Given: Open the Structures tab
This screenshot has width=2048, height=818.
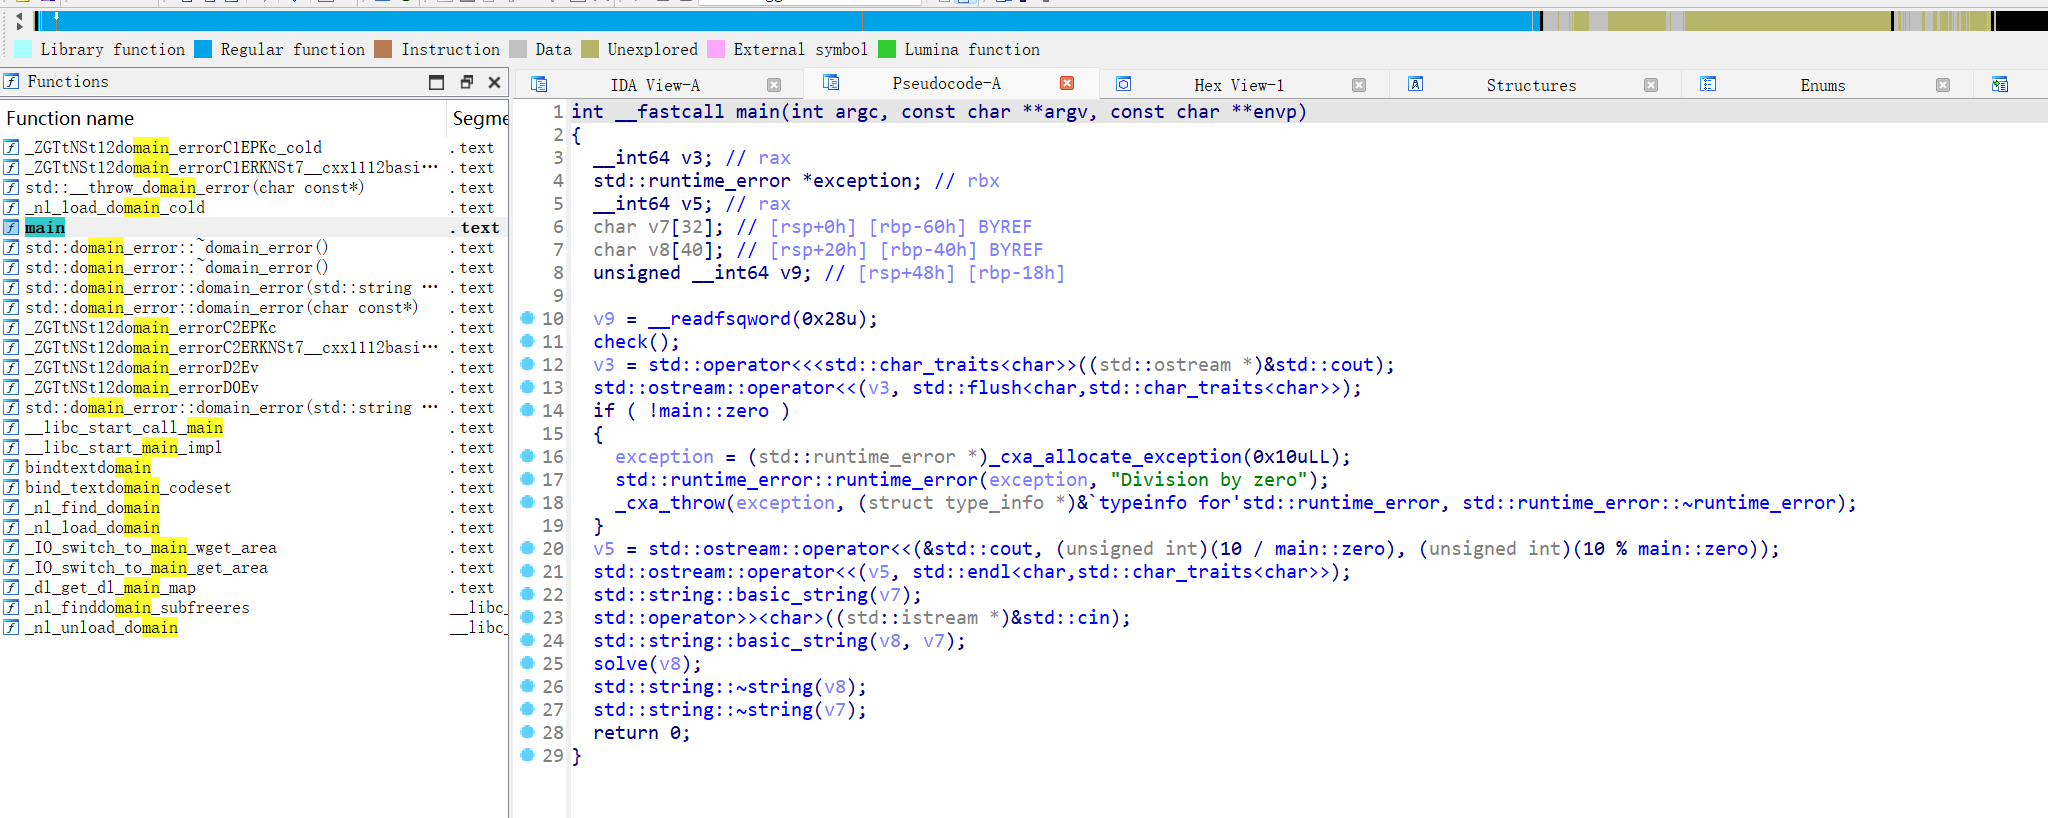Looking at the screenshot, I should (1530, 86).
